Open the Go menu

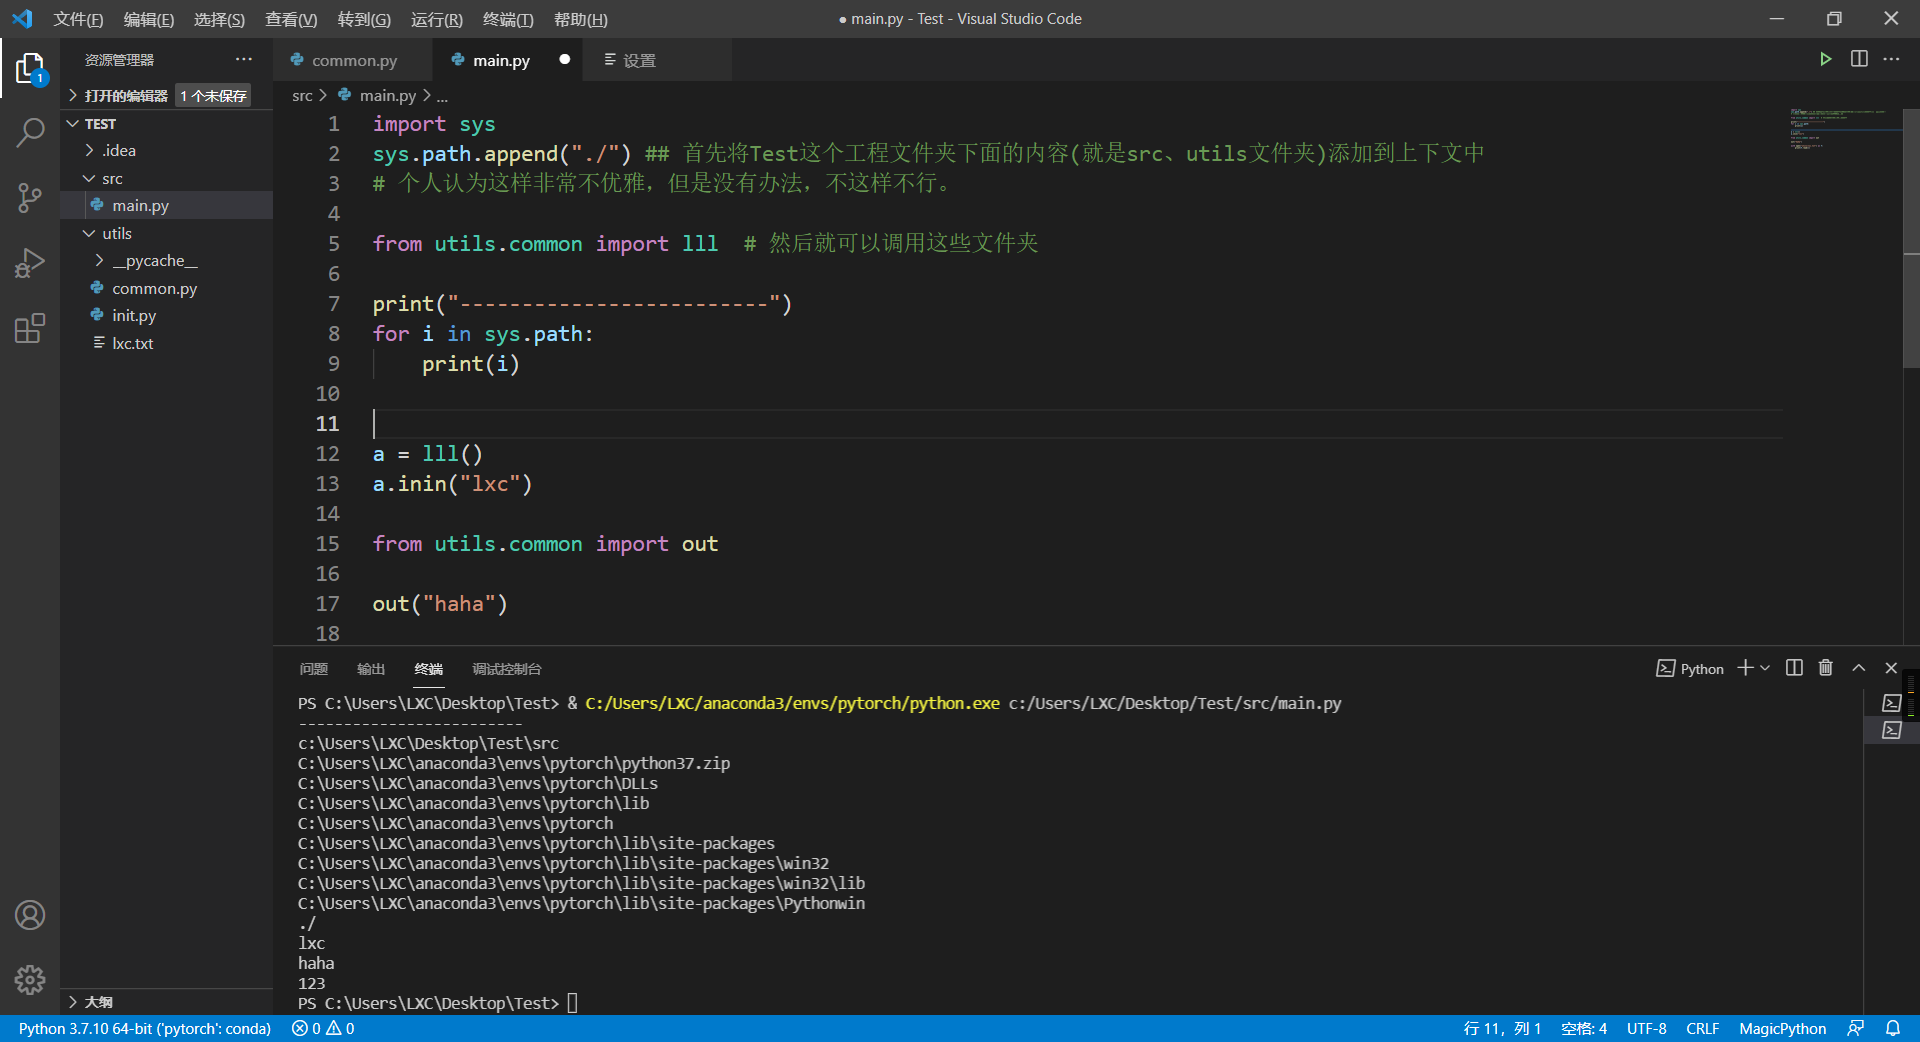tap(364, 19)
